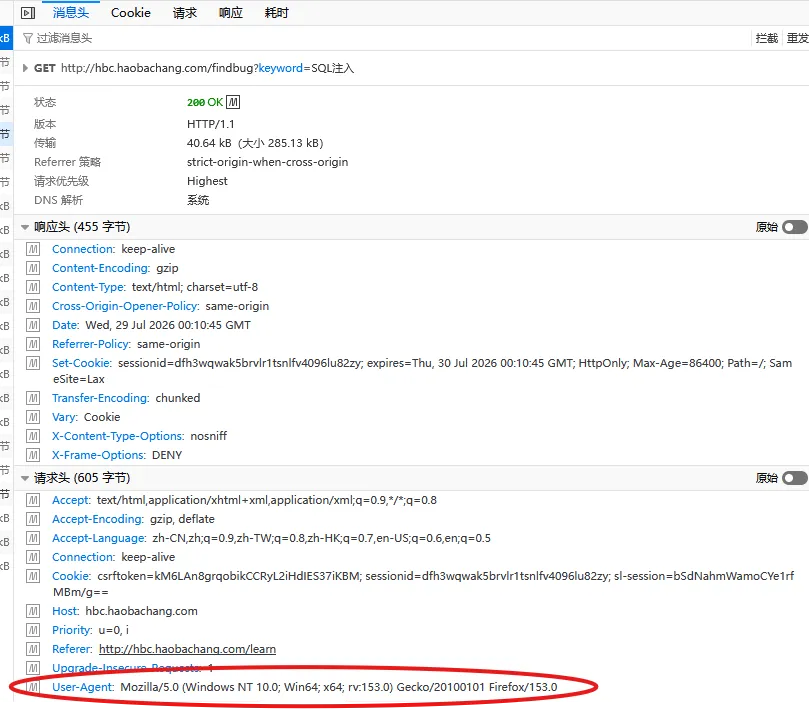The width and height of the screenshot is (809, 709).
Task: Select the strict-origin-when-cross-origin value
Action: pos(267,162)
